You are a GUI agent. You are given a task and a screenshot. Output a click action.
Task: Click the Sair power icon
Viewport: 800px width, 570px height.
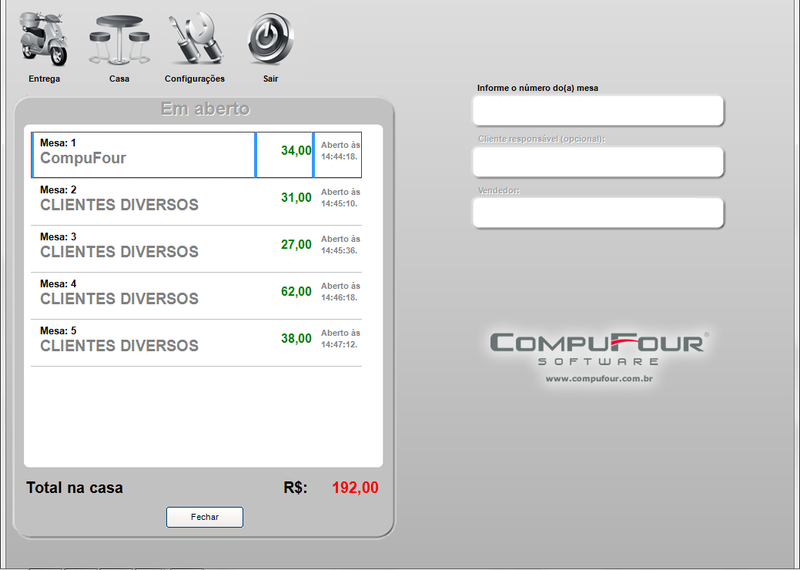270,40
